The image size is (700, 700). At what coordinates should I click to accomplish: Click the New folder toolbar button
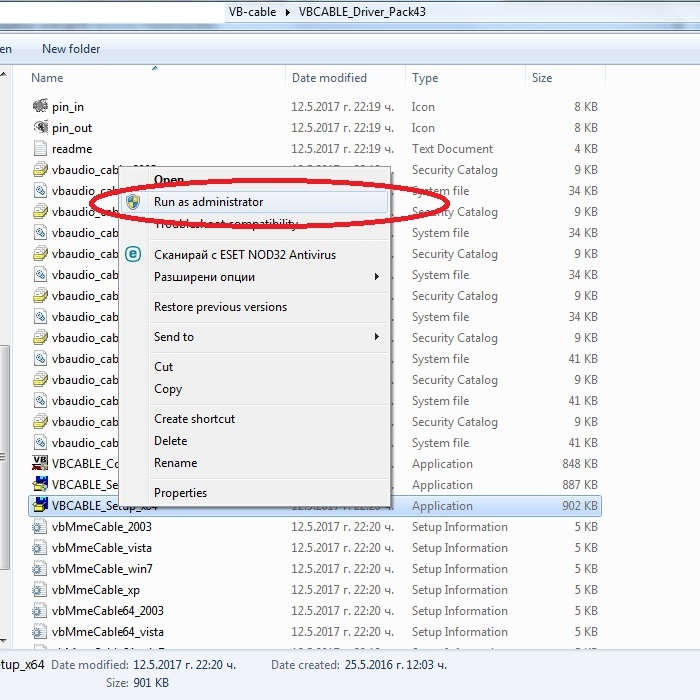[x=71, y=49]
